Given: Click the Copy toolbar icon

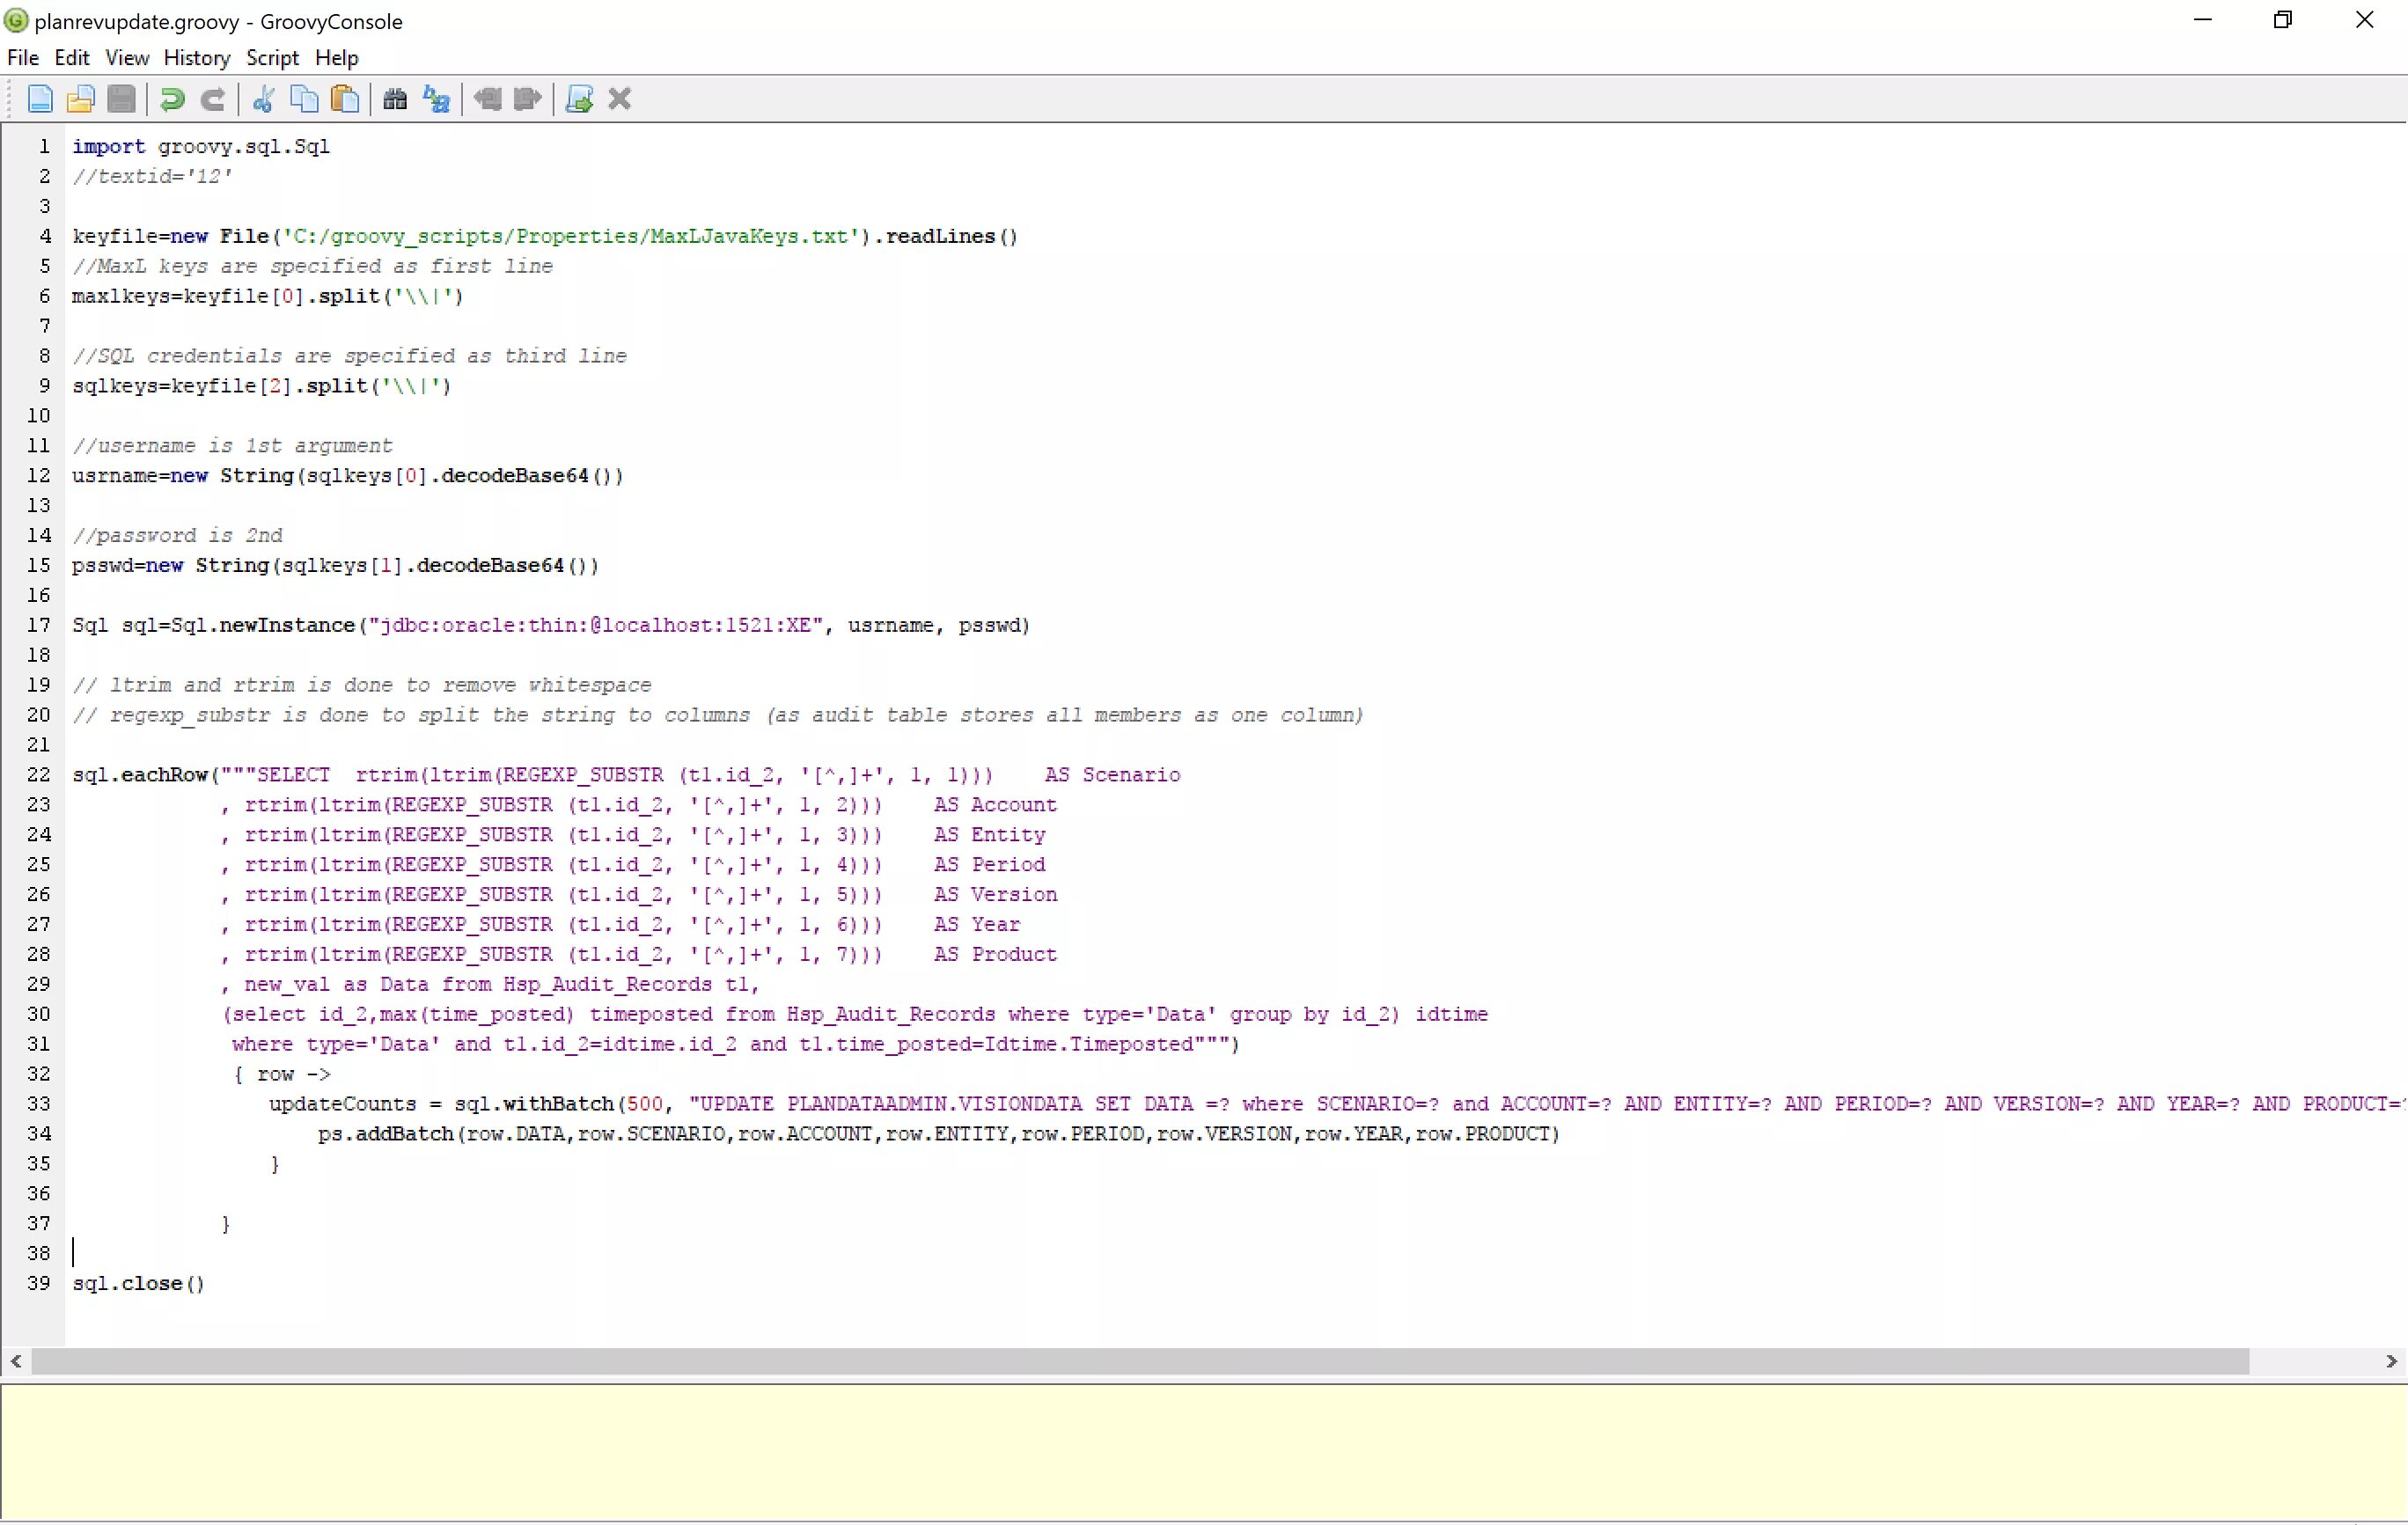Looking at the screenshot, I should coord(304,99).
